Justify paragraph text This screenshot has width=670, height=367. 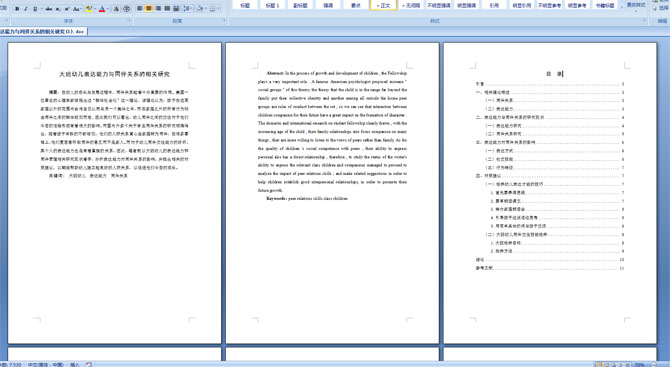click(167, 9)
